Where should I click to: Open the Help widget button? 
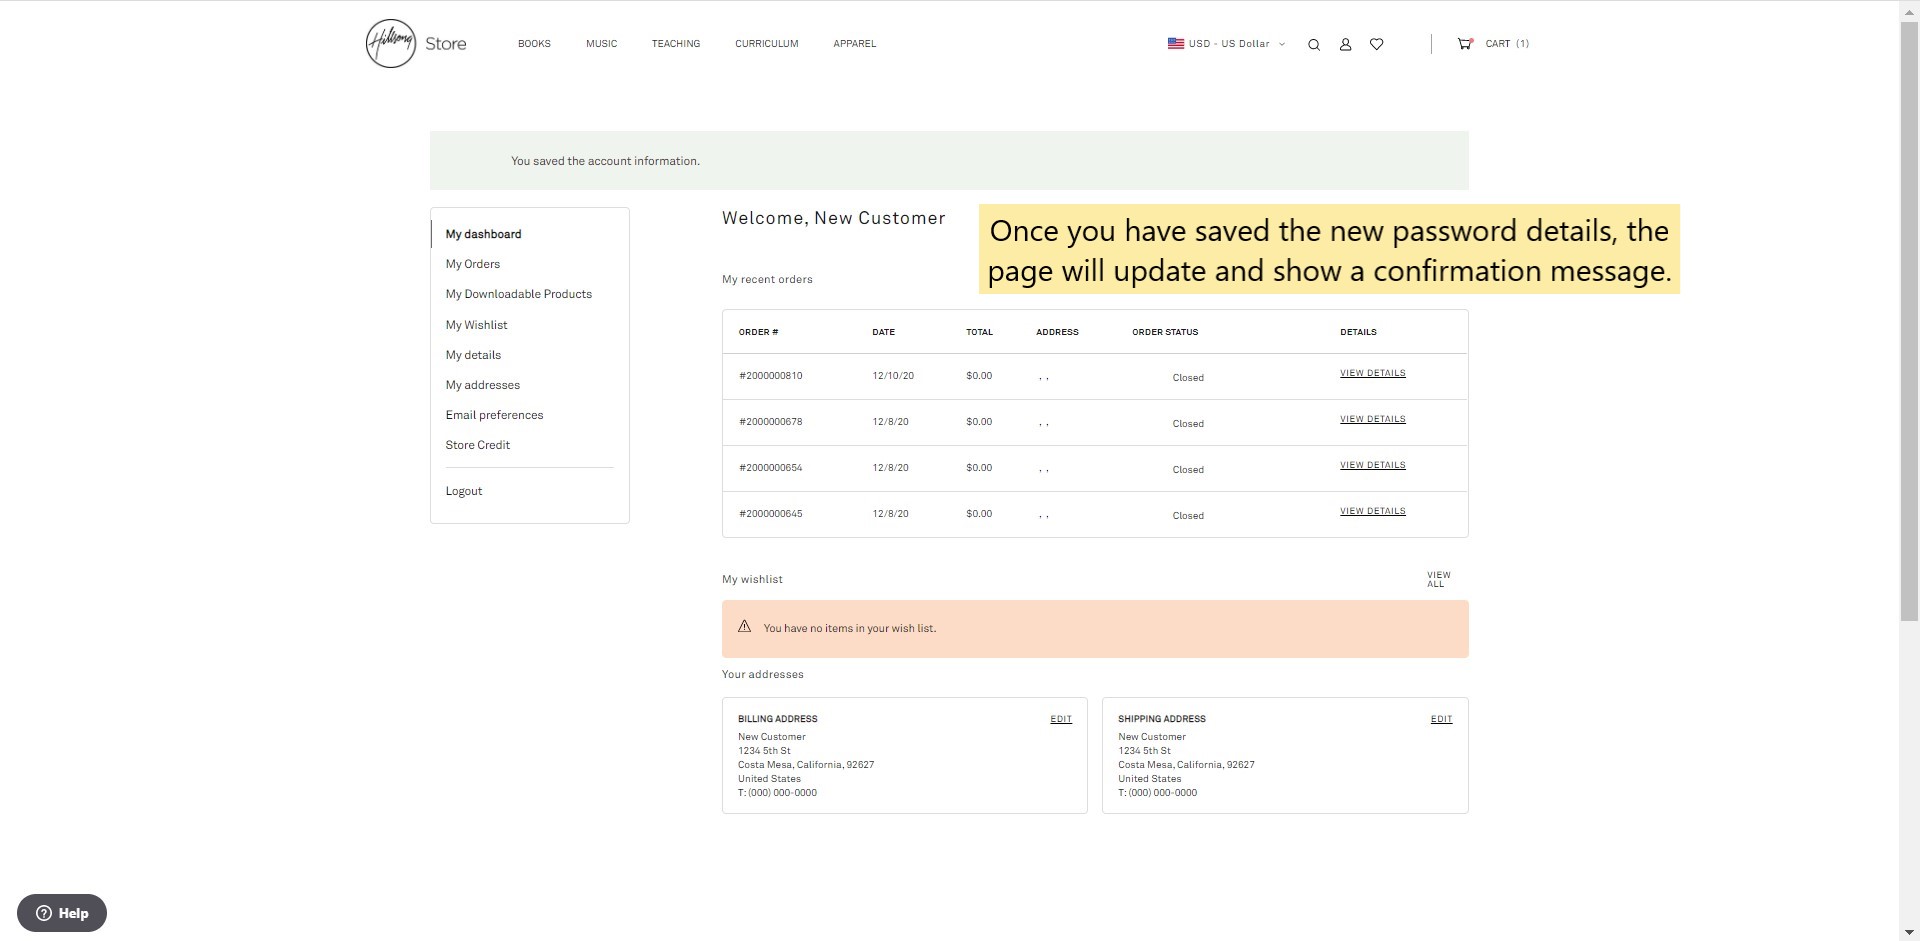point(62,913)
